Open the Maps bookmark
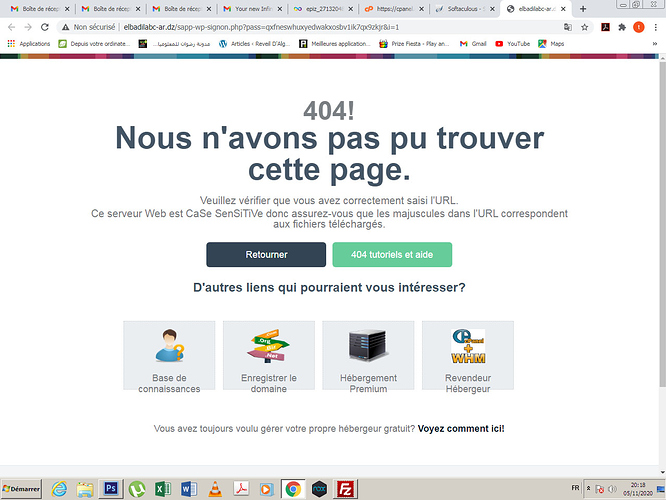Viewport: 666px width, 500px height. [x=551, y=44]
